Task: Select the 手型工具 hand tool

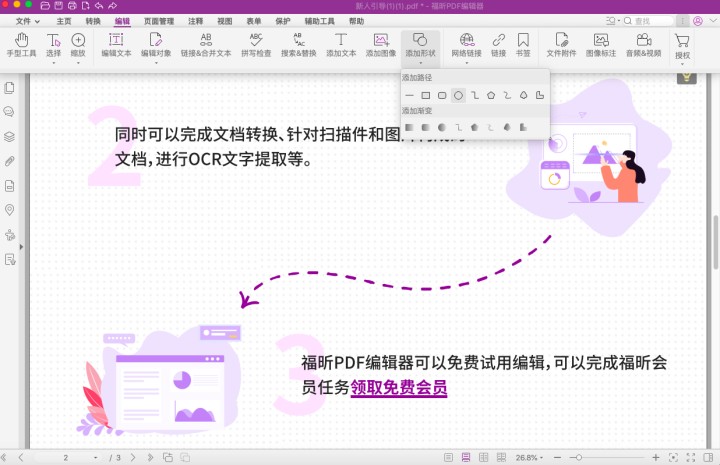Action: 21,45
